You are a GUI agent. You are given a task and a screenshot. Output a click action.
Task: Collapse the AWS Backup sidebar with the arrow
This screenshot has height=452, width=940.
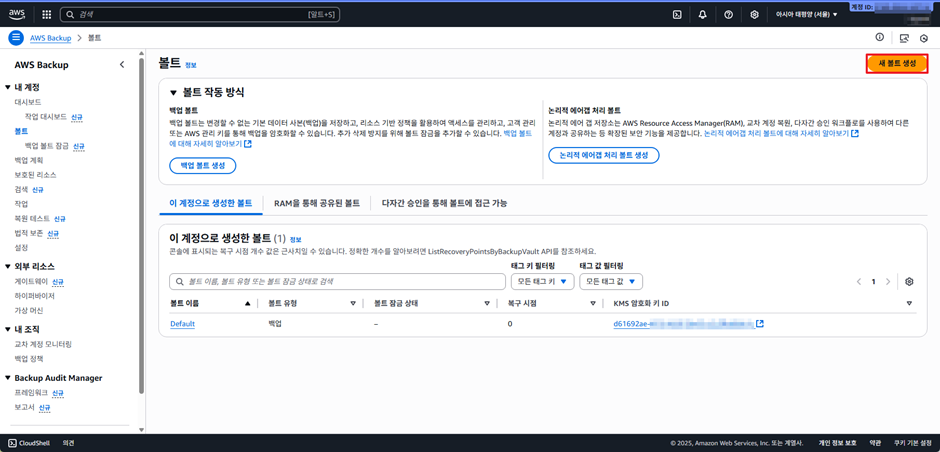point(122,65)
